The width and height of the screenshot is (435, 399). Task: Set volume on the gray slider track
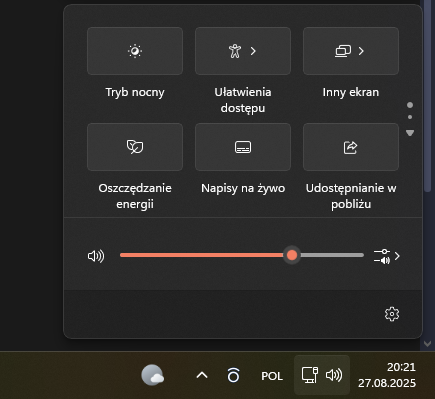pyautogui.click(x=332, y=255)
